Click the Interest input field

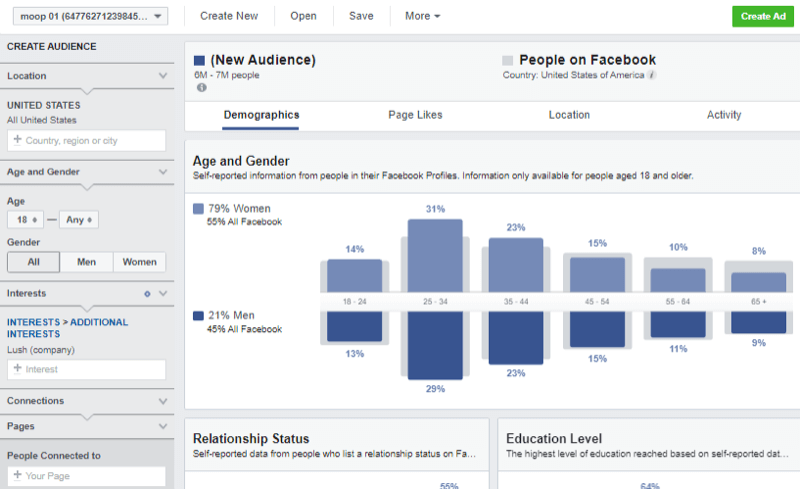(87, 370)
